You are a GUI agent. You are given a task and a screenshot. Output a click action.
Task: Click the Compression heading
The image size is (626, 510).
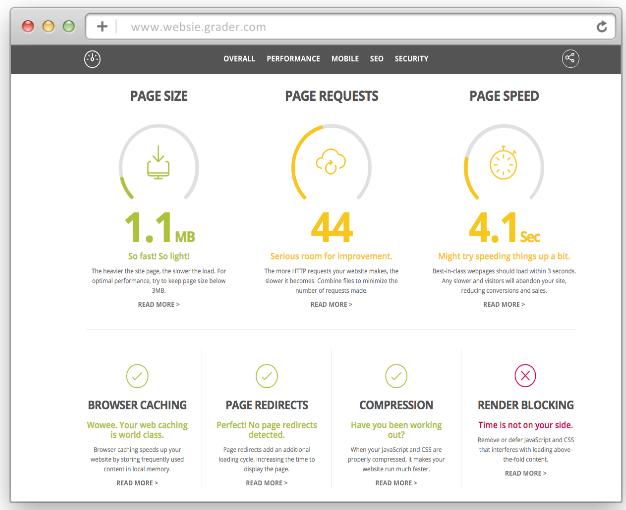[x=396, y=405]
